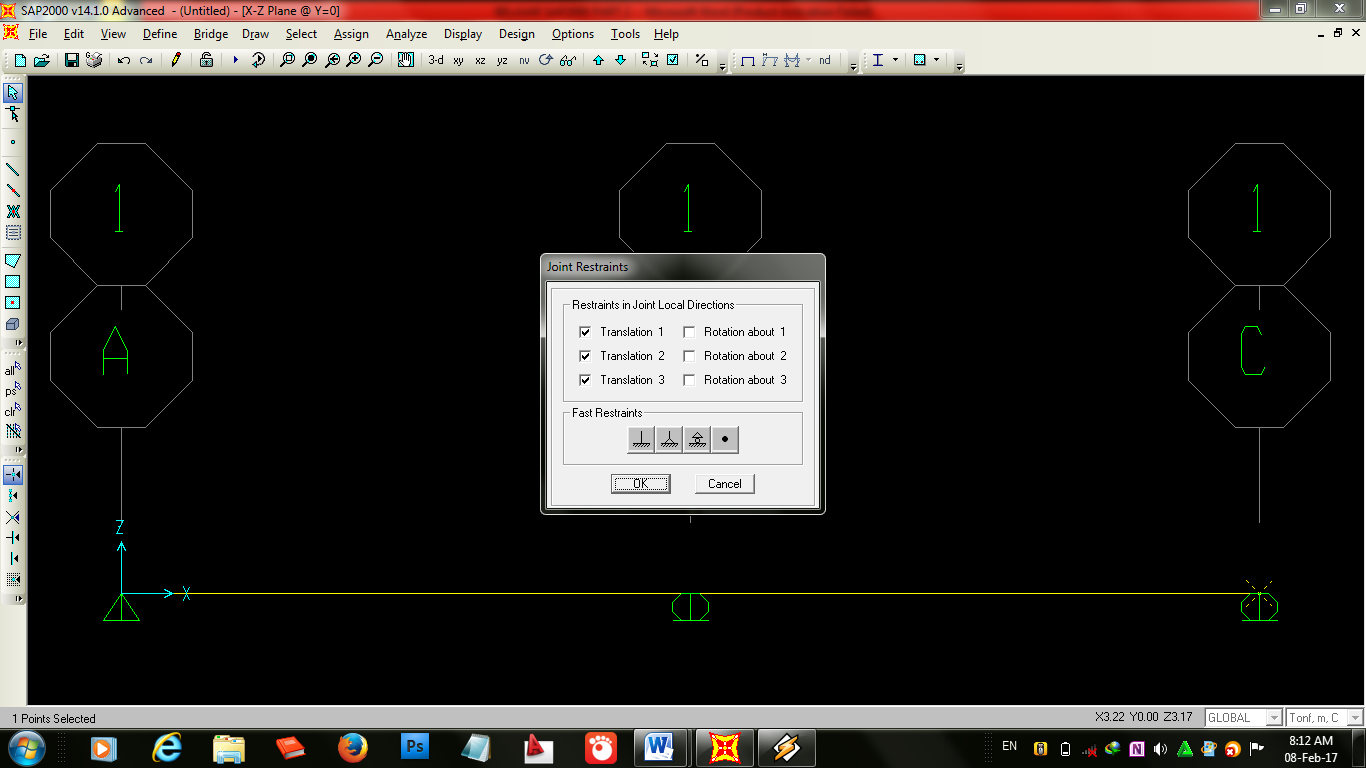This screenshot has width=1366, height=768.
Task: Cancel the Joint Restraints dialog
Action: [723, 483]
